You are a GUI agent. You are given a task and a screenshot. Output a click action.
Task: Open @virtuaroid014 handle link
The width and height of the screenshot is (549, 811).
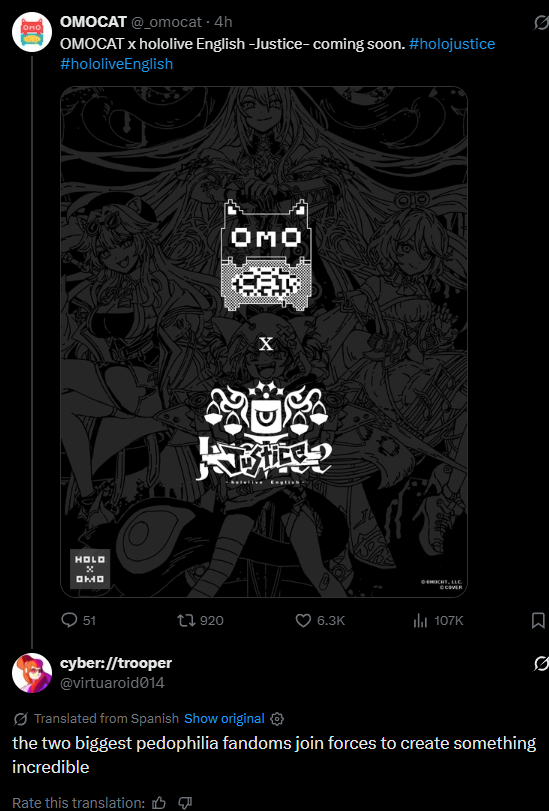click(x=112, y=683)
